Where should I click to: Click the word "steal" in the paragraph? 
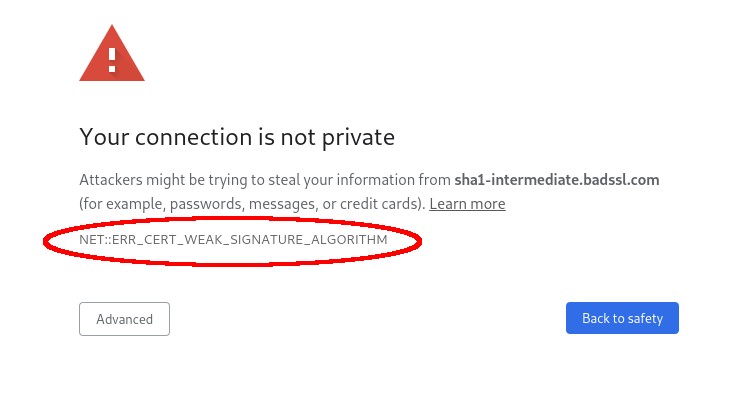point(284,180)
